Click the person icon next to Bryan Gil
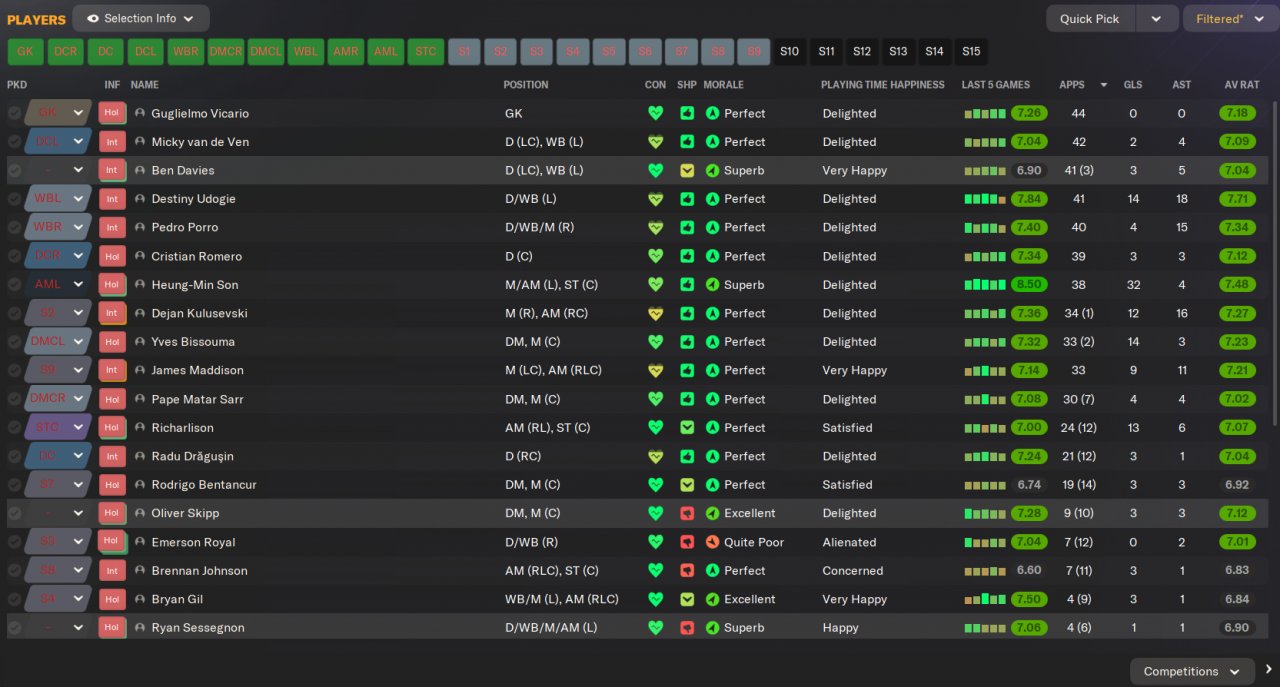This screenshot has height=687, width=1280. (x=140, y=599)
